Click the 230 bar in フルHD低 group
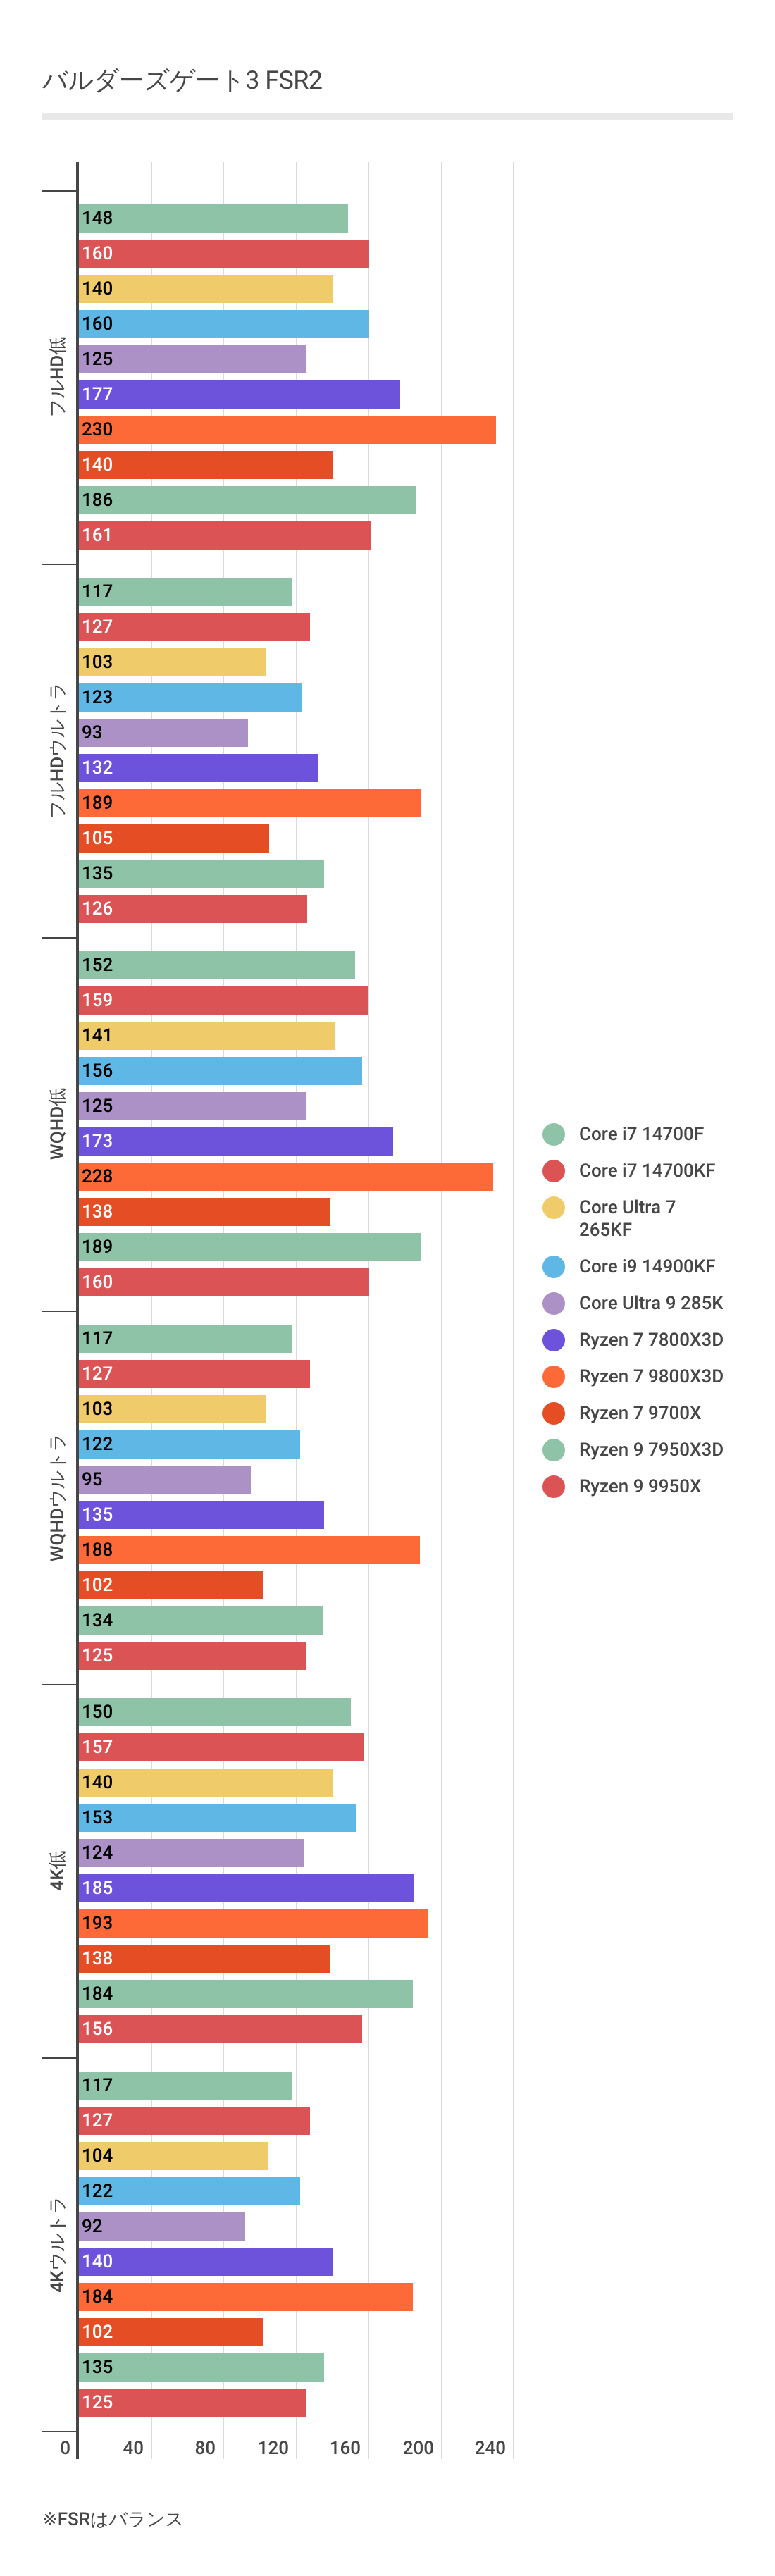Image resolution: width=775 pixels, height=2576 pixels. pos(287,430)
